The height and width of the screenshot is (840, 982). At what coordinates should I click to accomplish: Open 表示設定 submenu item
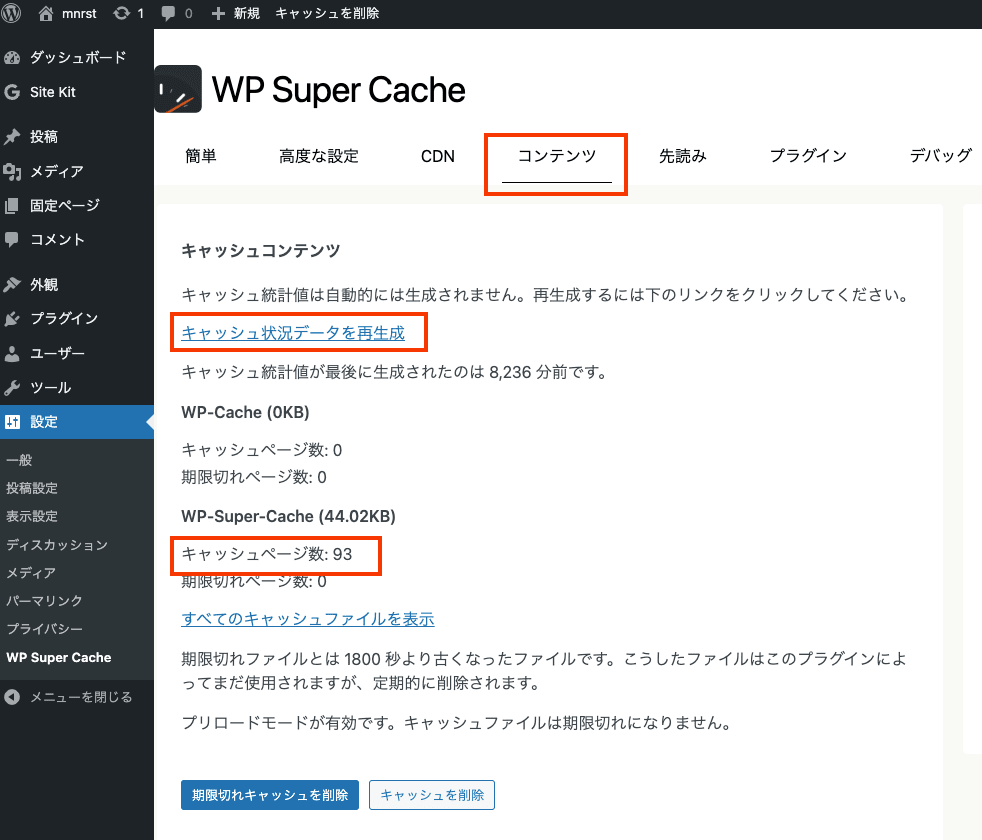point(32,516)
